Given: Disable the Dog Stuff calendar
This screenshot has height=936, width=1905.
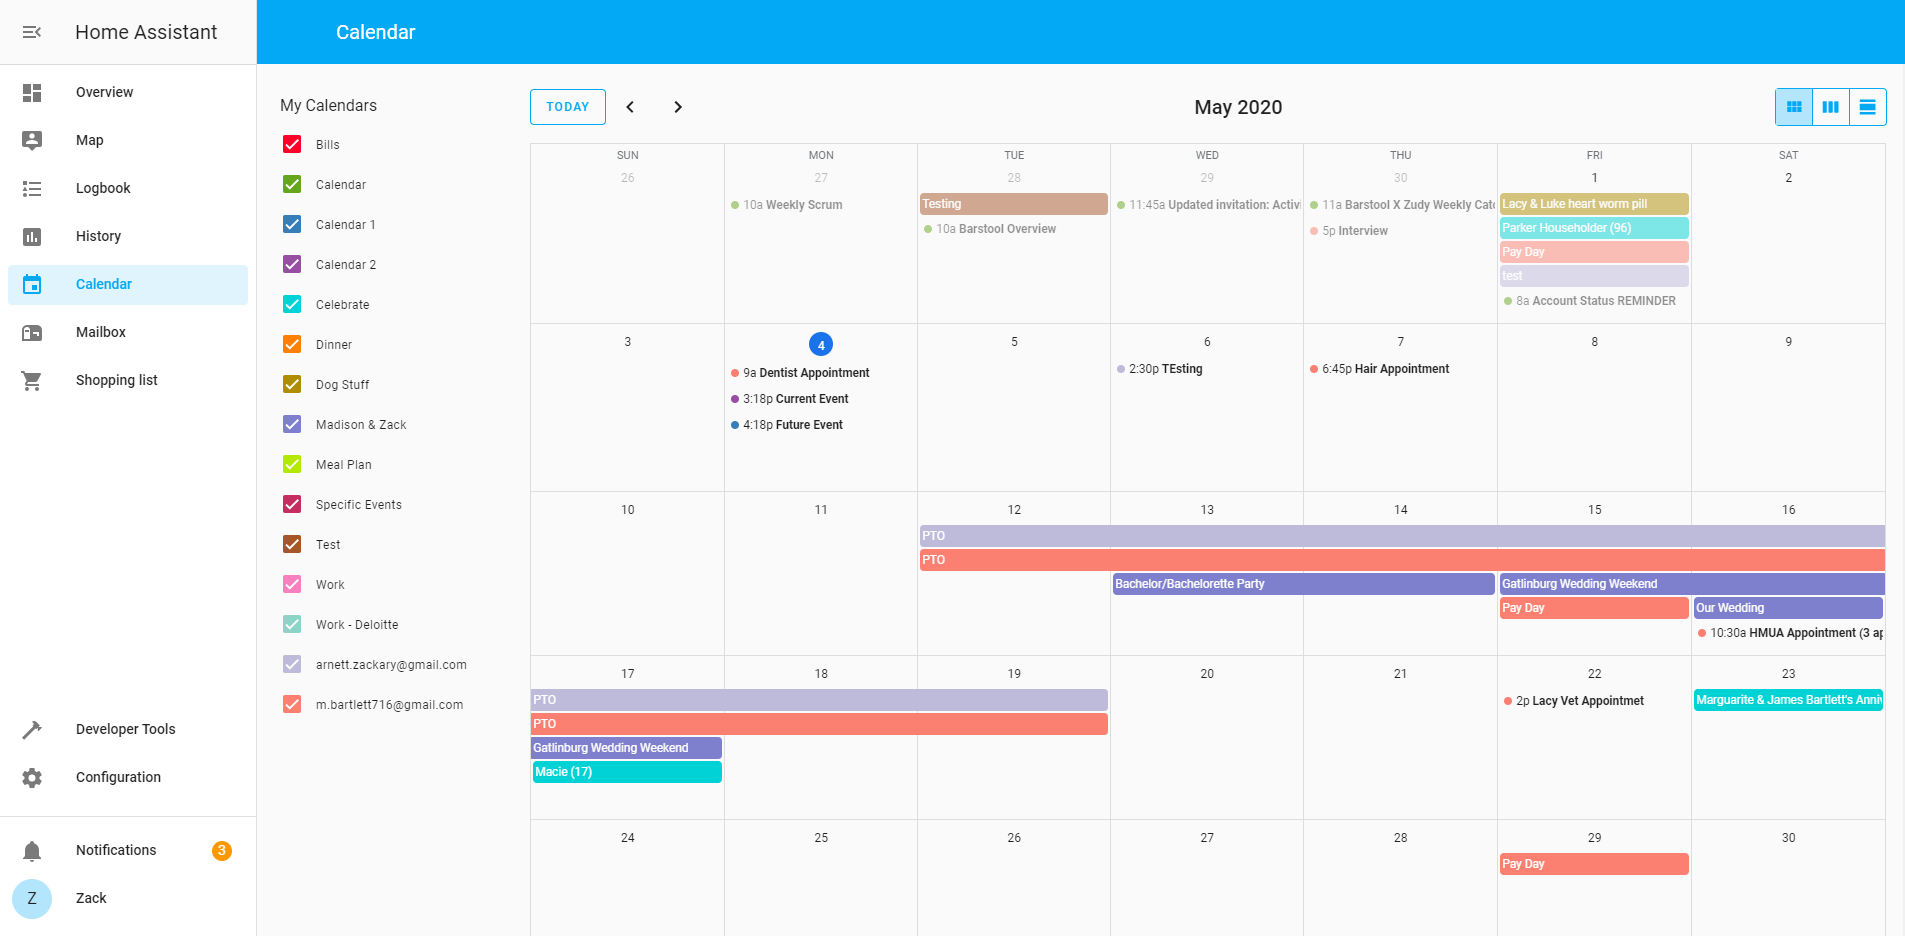Looking at the screenshot, I should tap(292, 384).
